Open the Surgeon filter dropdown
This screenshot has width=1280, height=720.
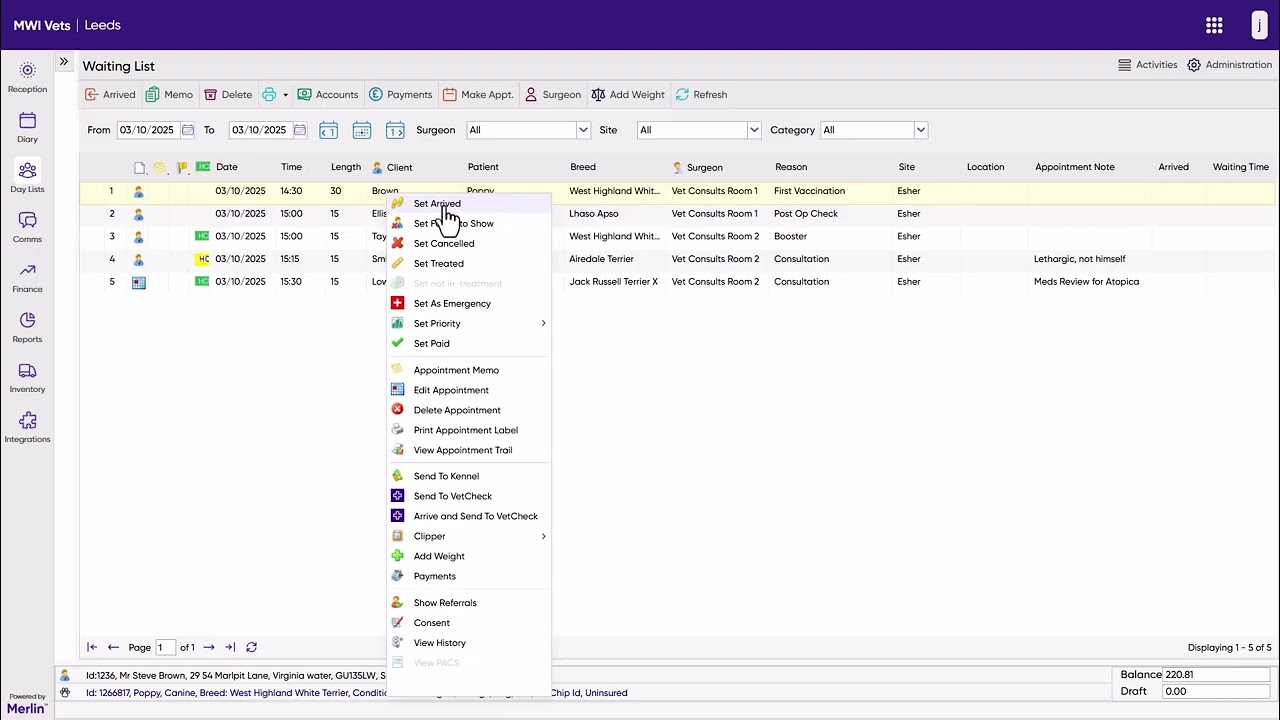pos(583,130)
